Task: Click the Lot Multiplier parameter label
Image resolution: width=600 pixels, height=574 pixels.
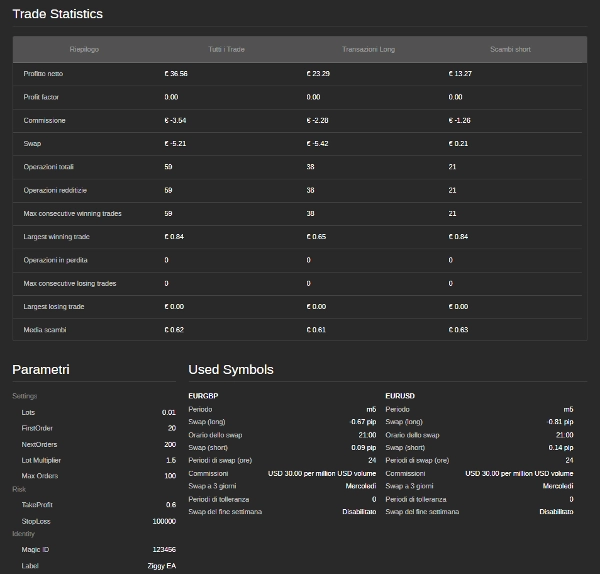Action: (41, 460)
